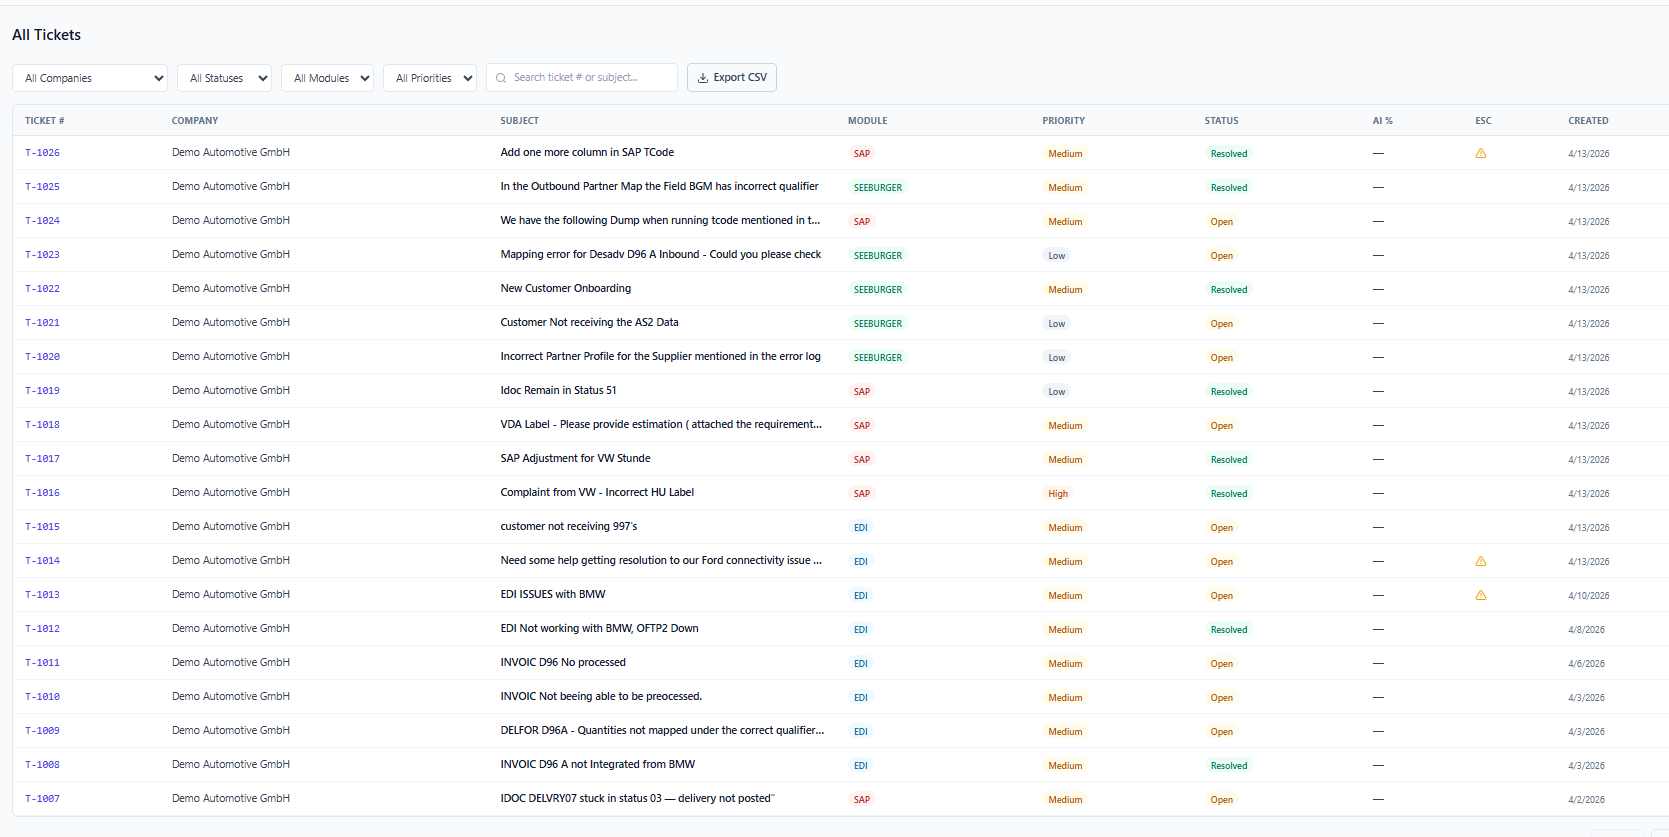This screenshot has height=837, width=1669.
Task: Open ticket T-1008
Action: [42, 765]
